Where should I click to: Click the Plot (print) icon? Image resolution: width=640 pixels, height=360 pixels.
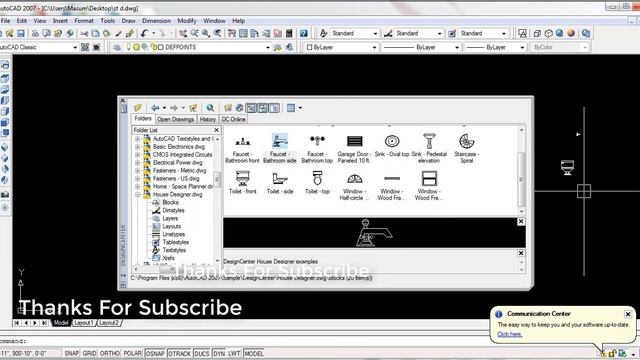coord(36,33)
